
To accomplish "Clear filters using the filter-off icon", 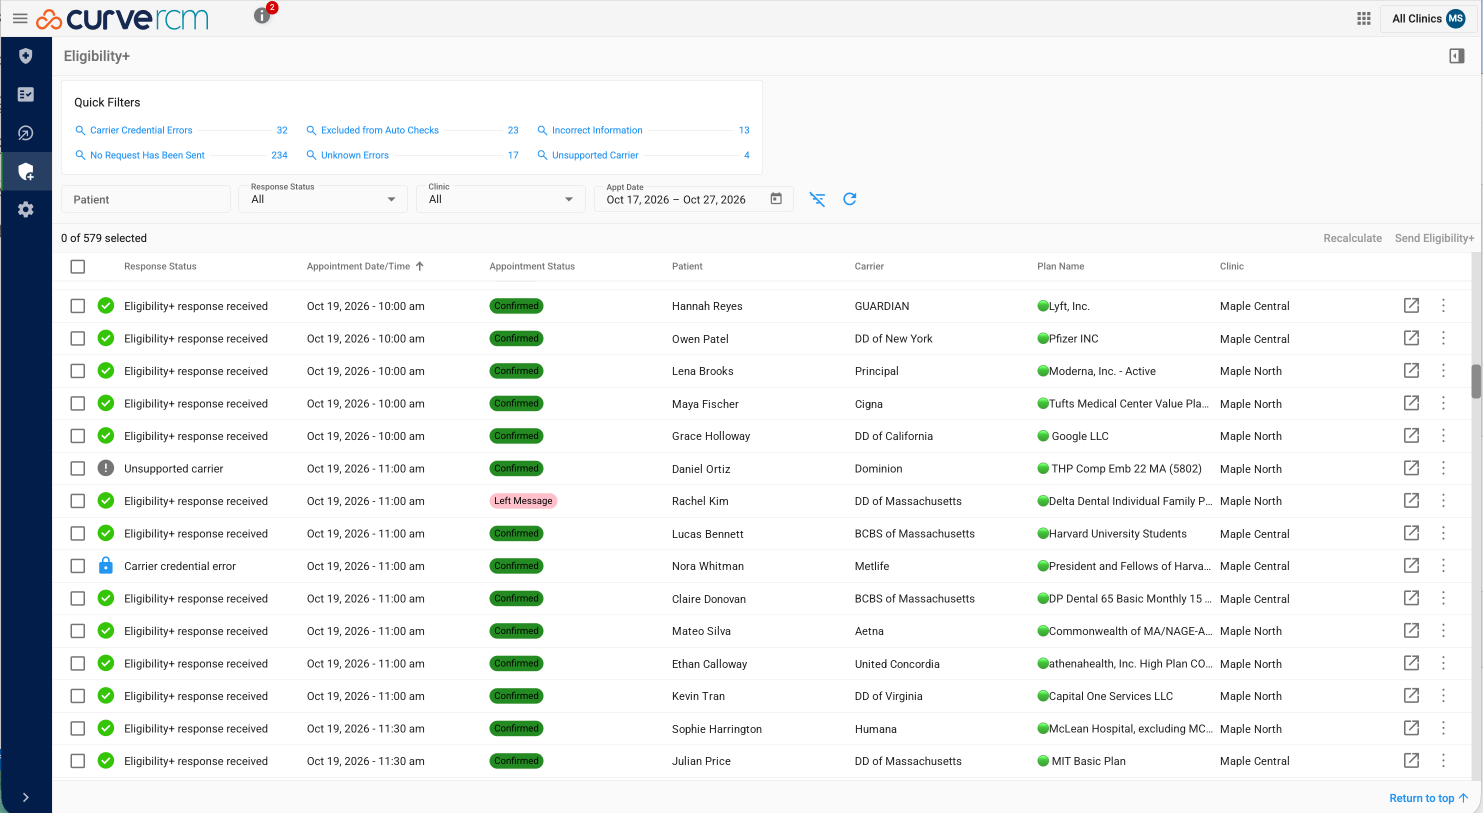I will tap(817, 199).
